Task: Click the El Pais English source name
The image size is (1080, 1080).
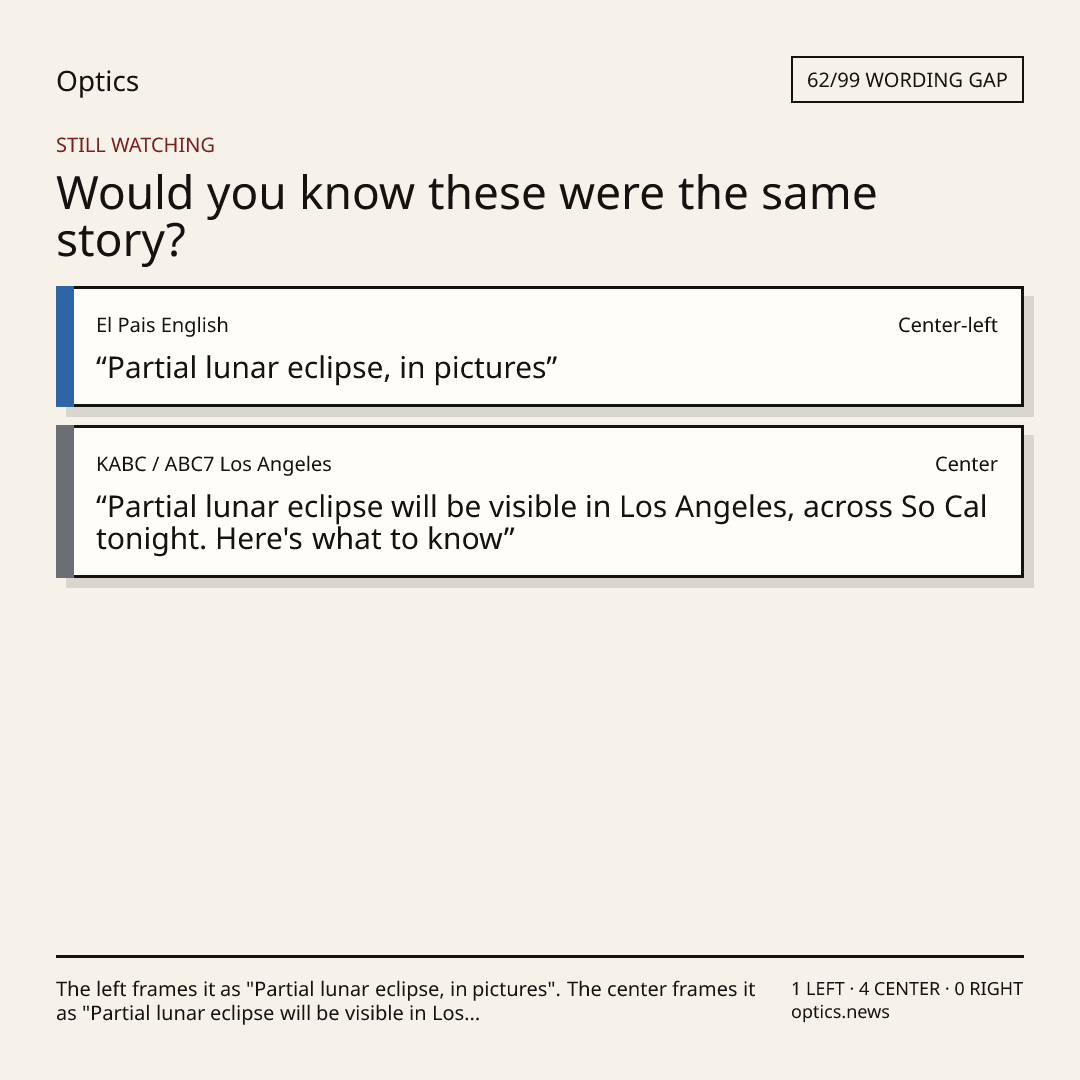Action: (162, 325)
